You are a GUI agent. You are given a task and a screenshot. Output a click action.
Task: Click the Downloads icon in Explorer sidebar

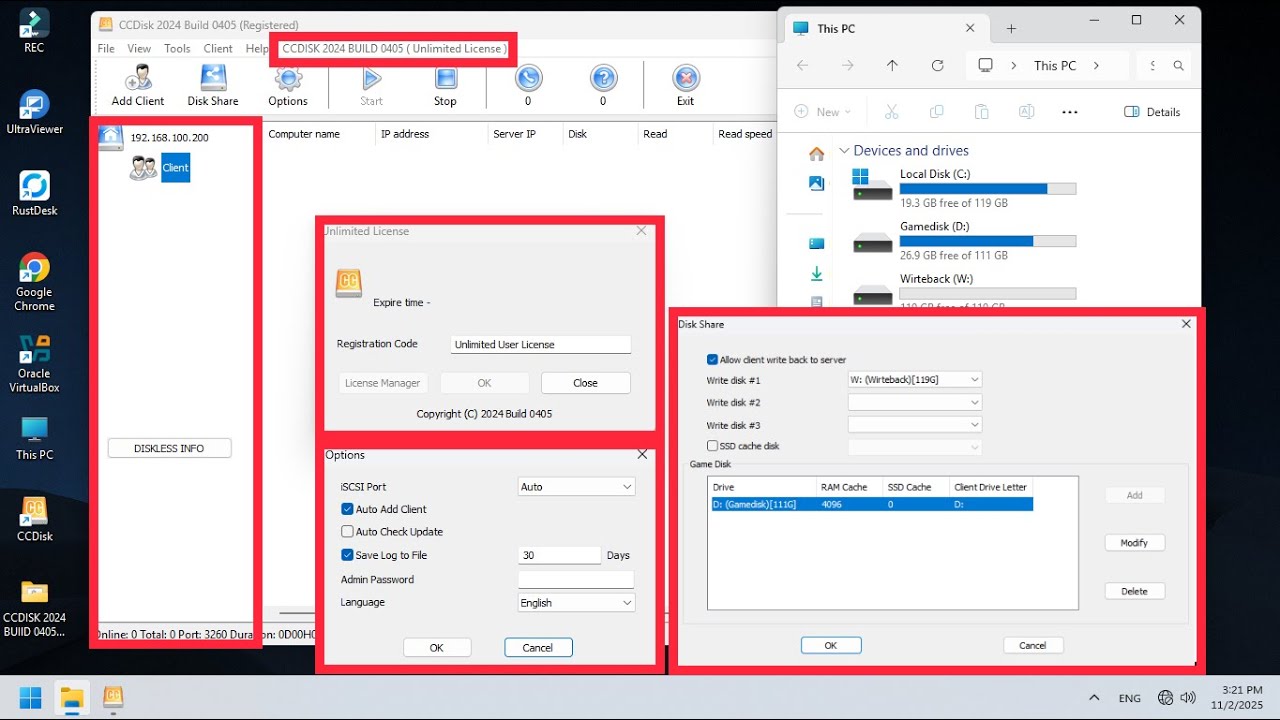[x=816, y=273]
